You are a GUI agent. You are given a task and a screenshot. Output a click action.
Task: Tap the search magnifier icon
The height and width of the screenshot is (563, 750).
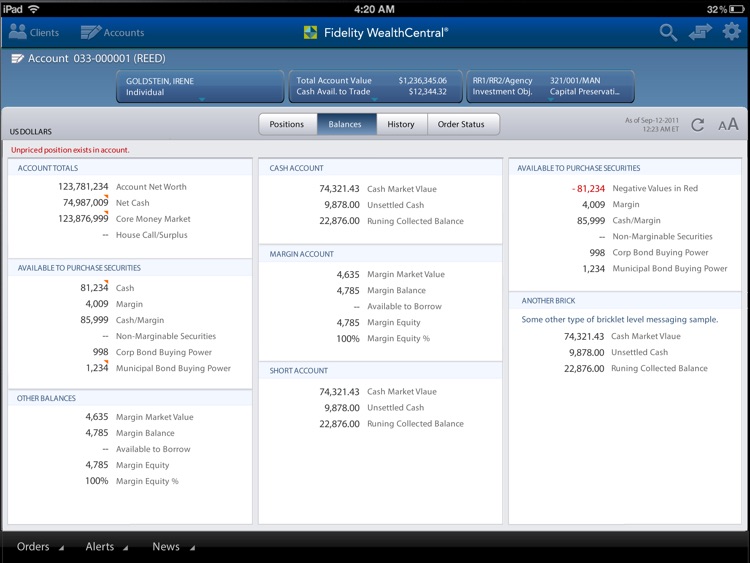point(668,33)
